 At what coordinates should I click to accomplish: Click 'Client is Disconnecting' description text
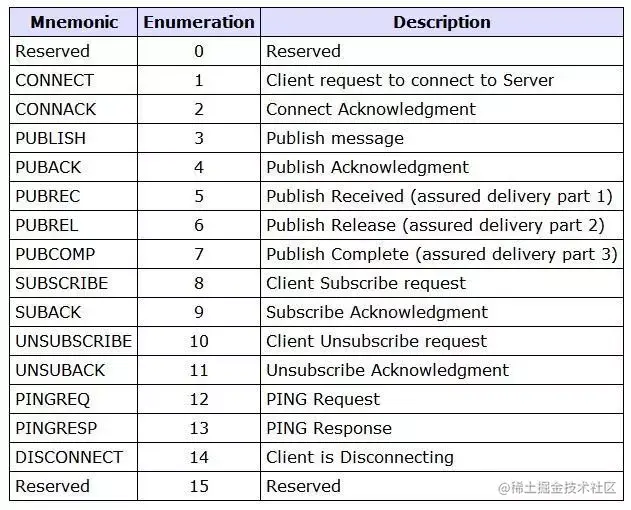pos(359,457)
